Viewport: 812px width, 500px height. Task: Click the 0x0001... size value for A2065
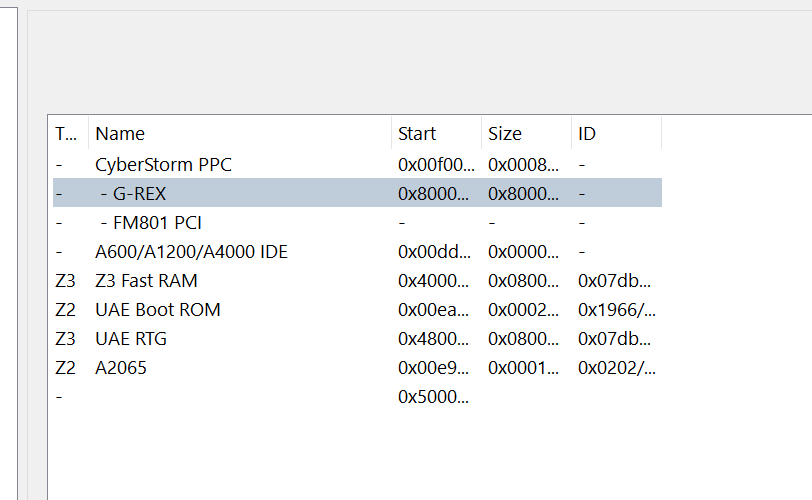pyautogui.click(x=523, y=368)
